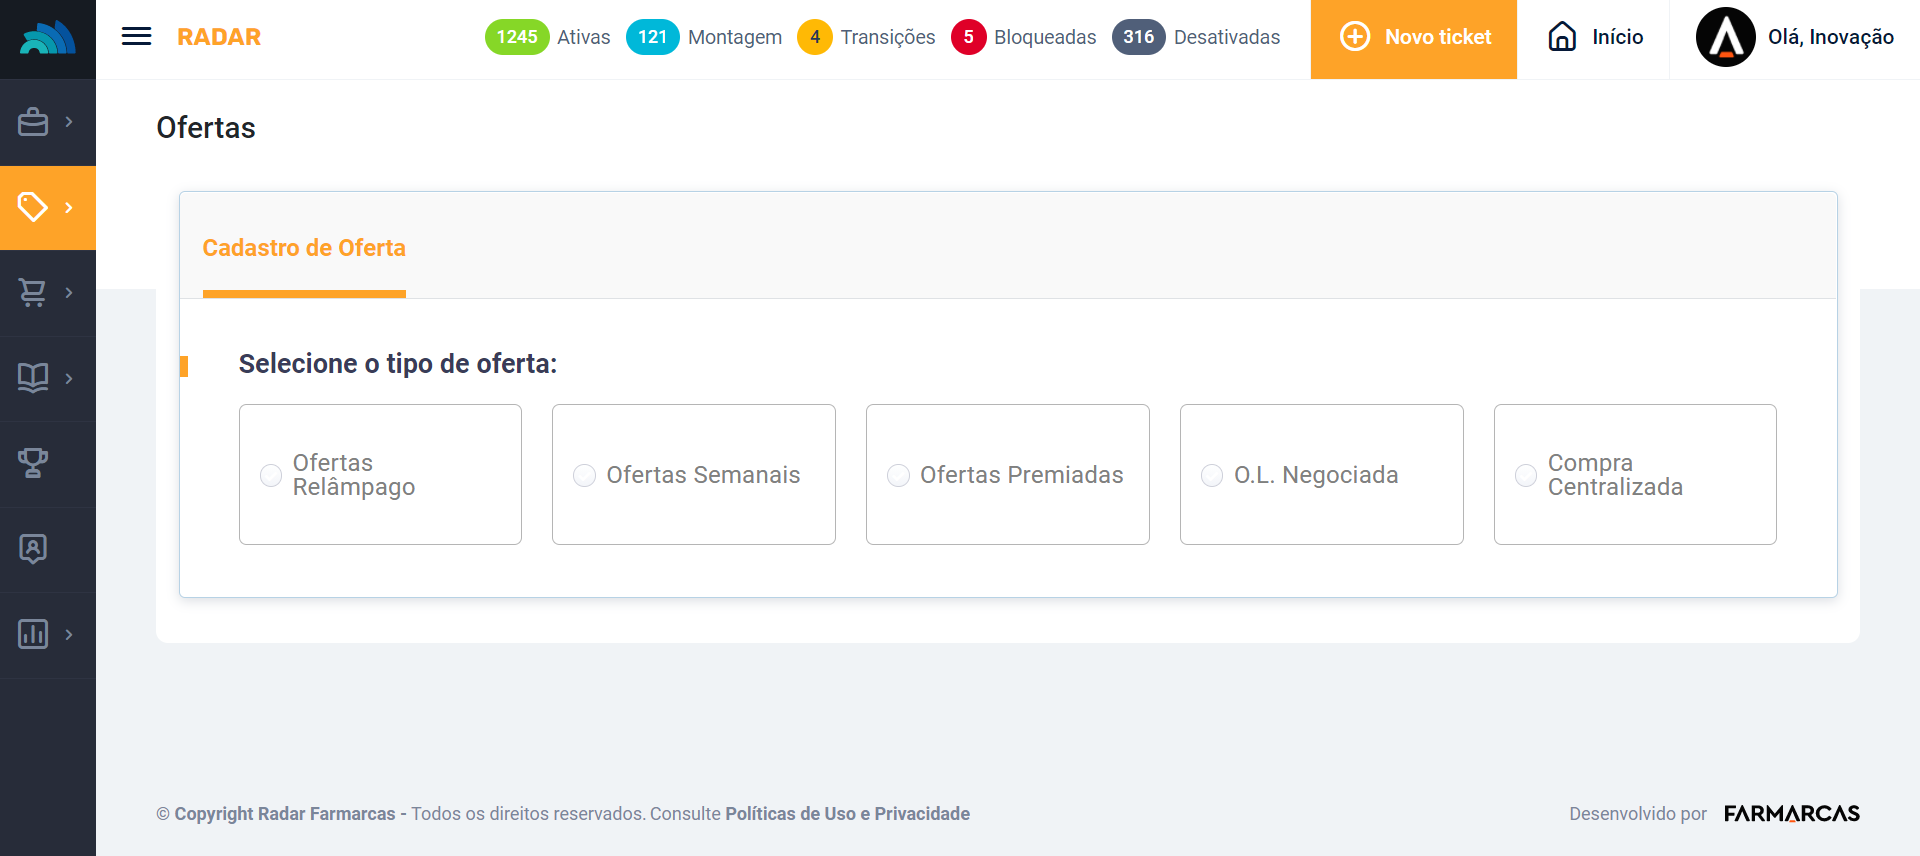Open the open-book catalog icon

click(33, 378)
